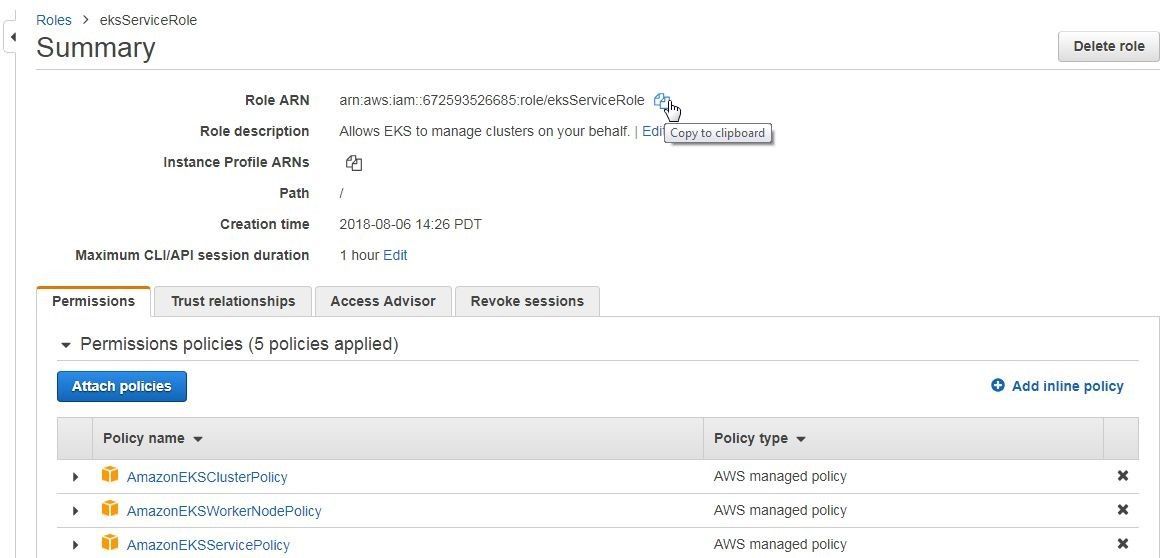This screenshot has width=1172, height=558.
Task: Click the Summary heading
Action: 96,47
